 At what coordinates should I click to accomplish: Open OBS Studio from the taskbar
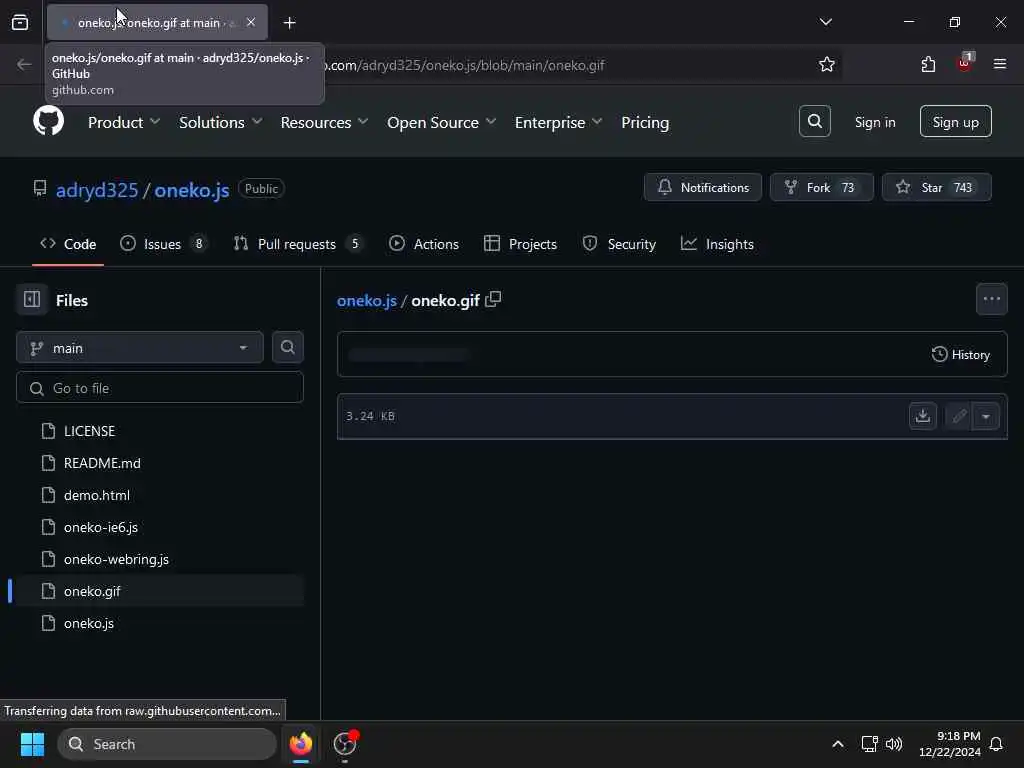pyautogui.click(x=345, y=744)
